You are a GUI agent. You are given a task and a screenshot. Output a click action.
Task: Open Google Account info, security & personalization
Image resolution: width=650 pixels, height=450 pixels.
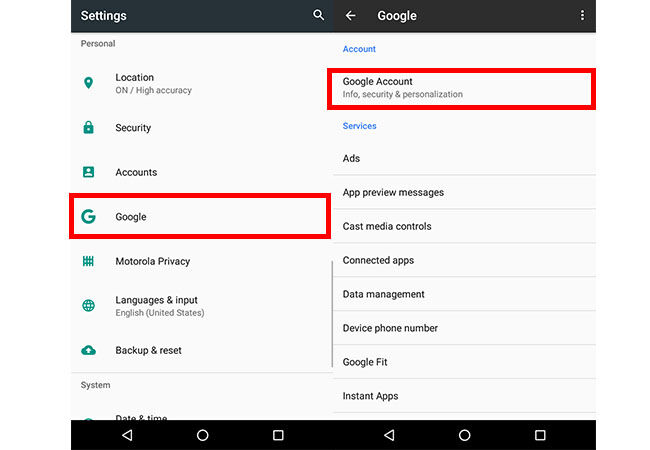tap(461, 89)
